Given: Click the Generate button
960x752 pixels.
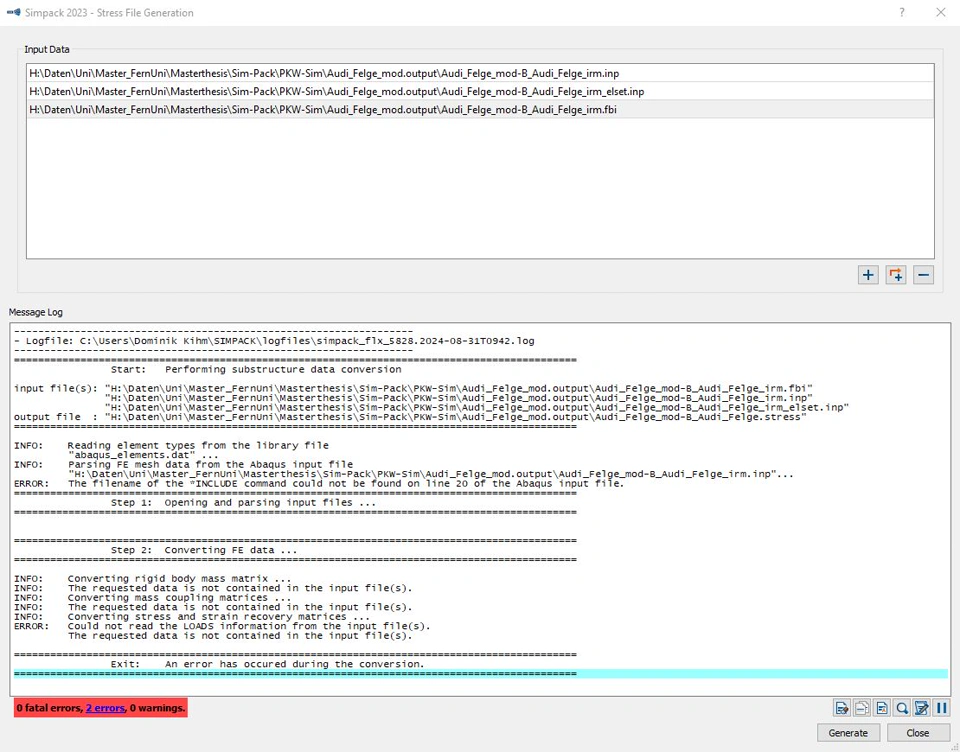Looking at the screenshot, I should coord(848,733).
